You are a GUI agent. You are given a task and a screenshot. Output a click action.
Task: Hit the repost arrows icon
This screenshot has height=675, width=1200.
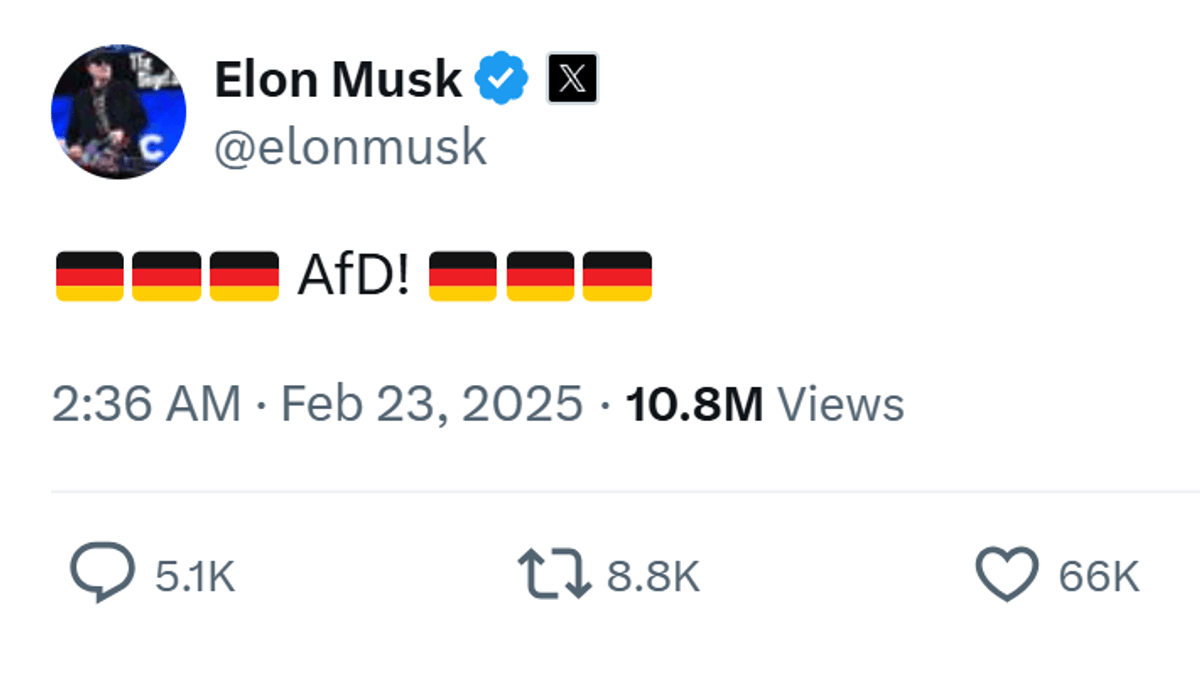click(553, 576)
